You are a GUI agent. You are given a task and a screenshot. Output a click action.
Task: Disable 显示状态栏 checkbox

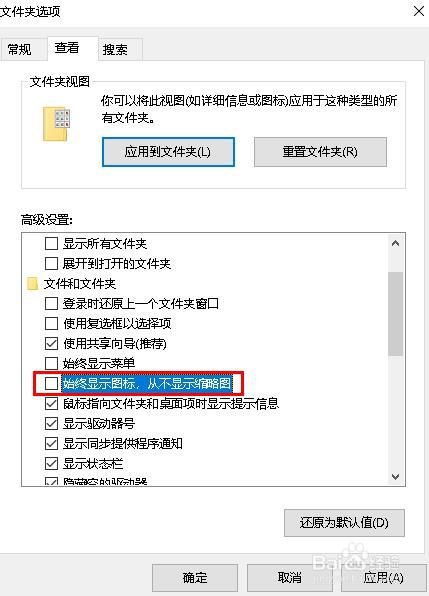[x=51, y=463]
